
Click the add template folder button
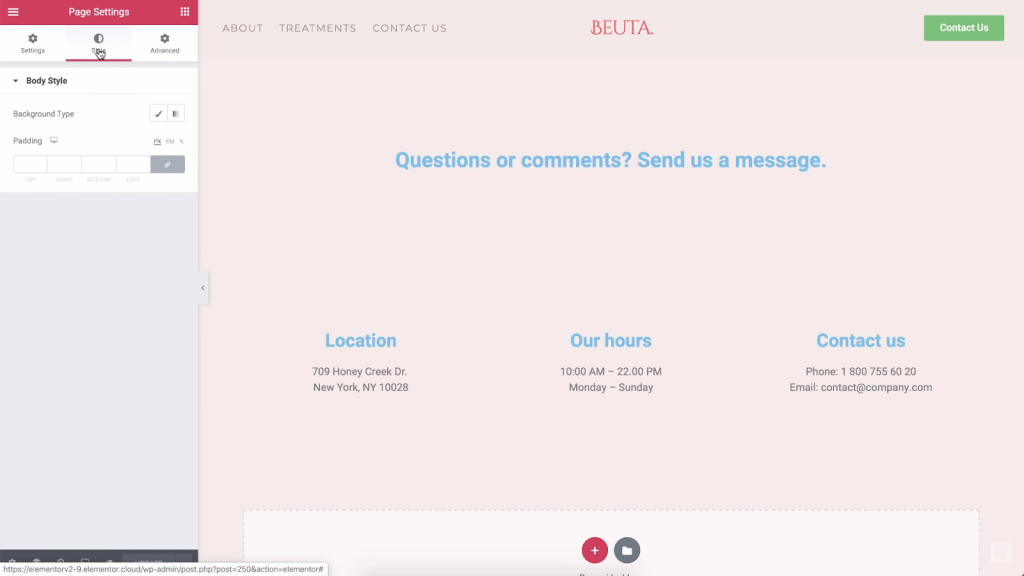pos(627,550)
